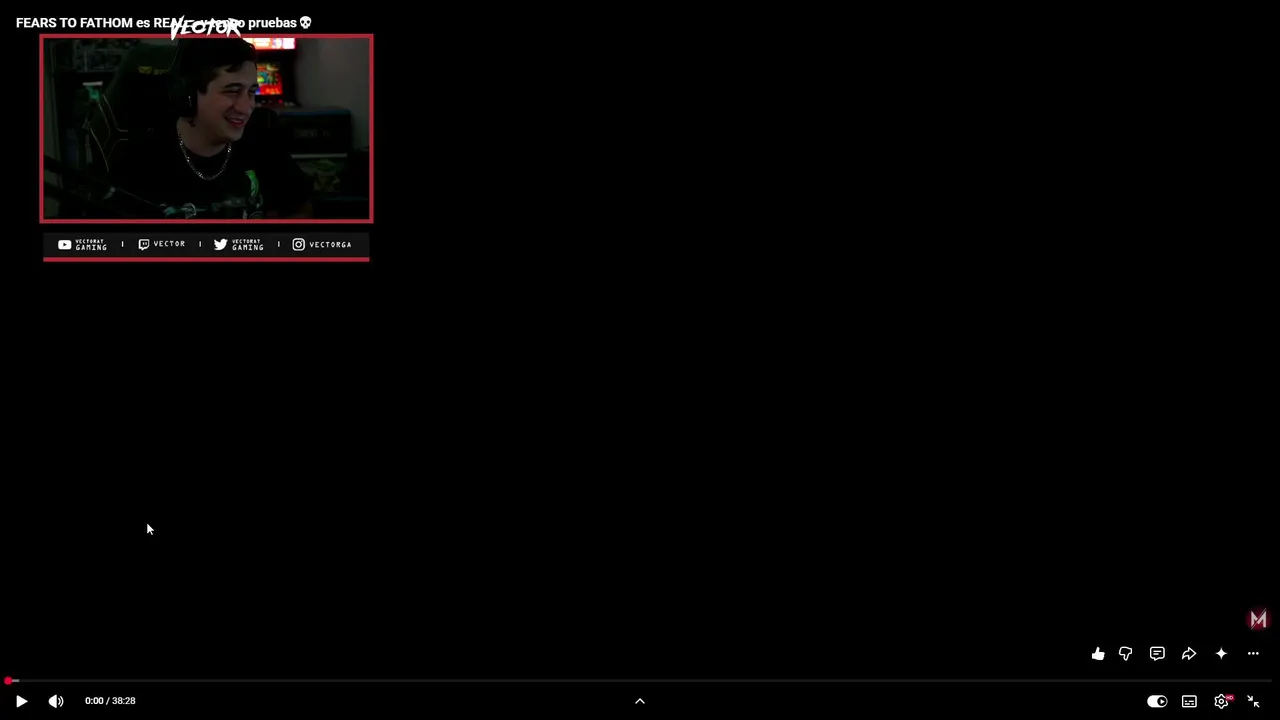
Task: Open the sparkle Ask AI feature
Action: click(x=1221, y=654)
